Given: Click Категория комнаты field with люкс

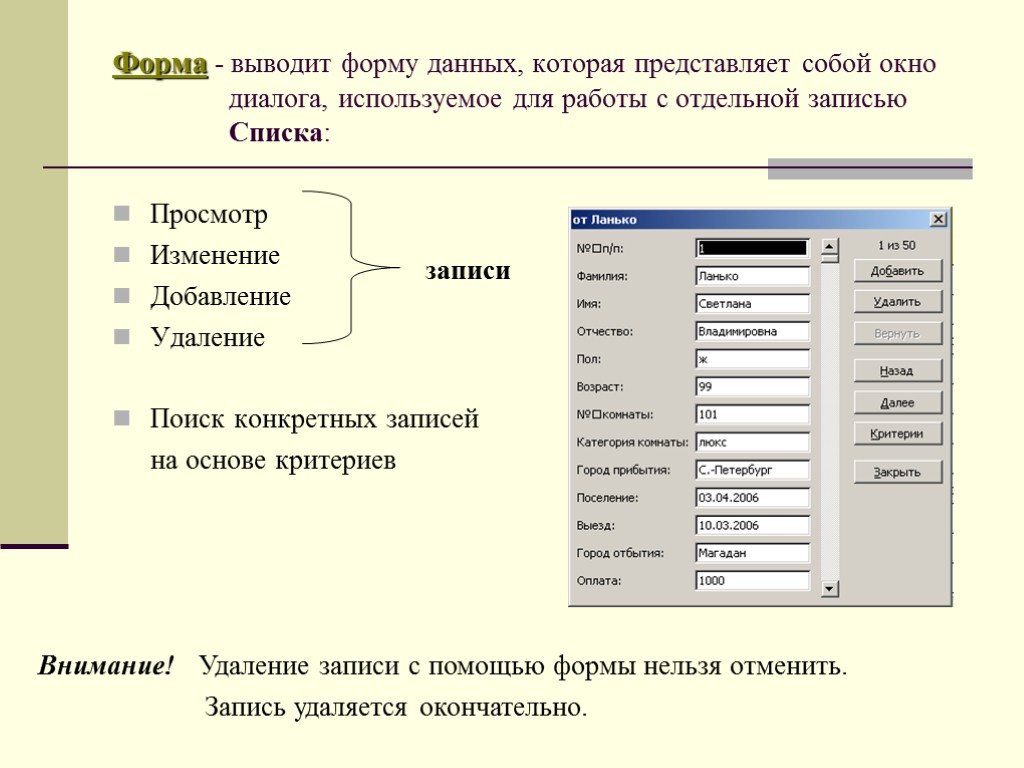Looking at the screenshot, I should [752, 442].
